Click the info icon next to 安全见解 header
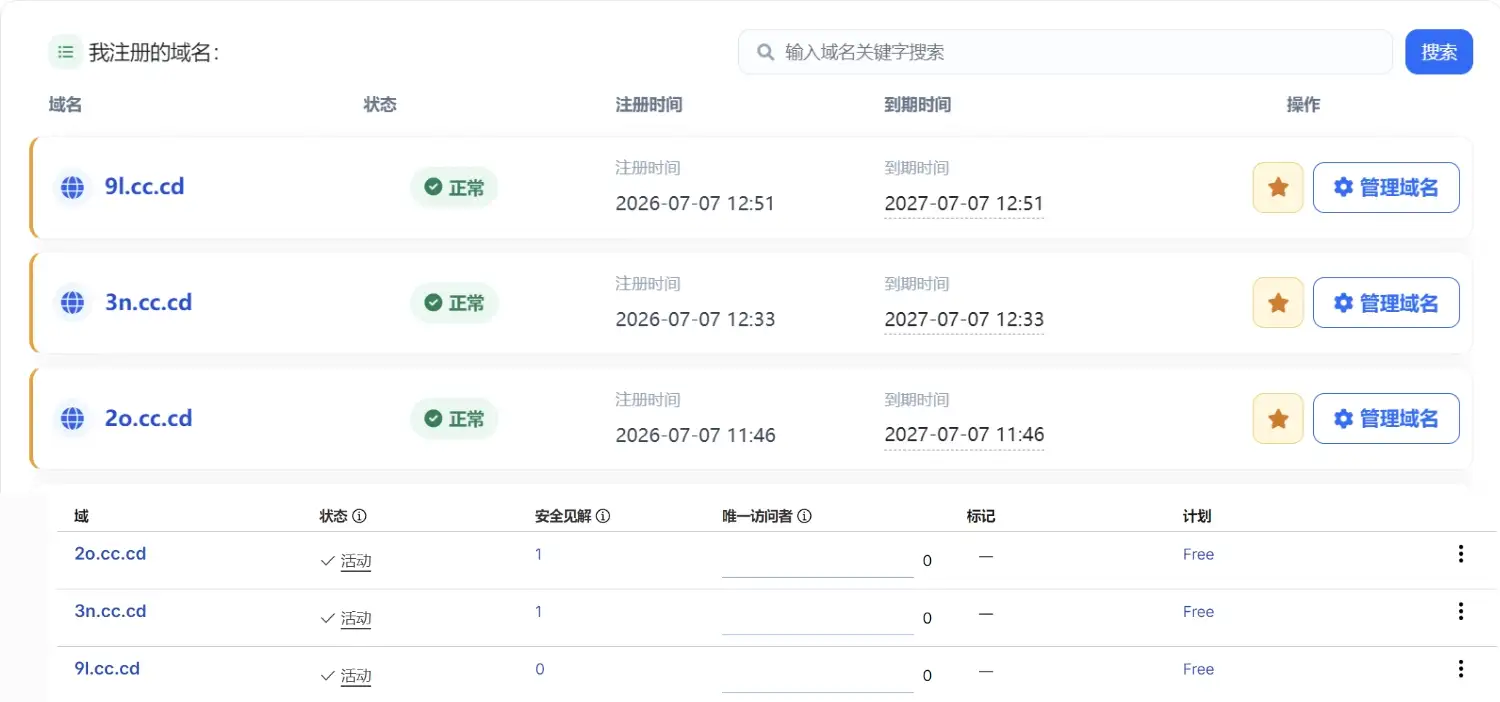The image size is (1500, 702). tap(603, 517)
